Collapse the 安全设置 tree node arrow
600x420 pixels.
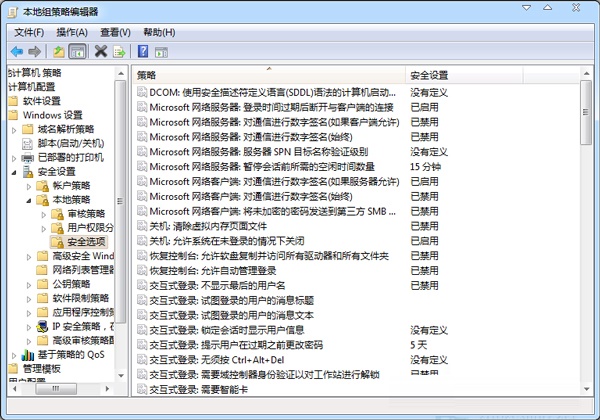(14, 172)
